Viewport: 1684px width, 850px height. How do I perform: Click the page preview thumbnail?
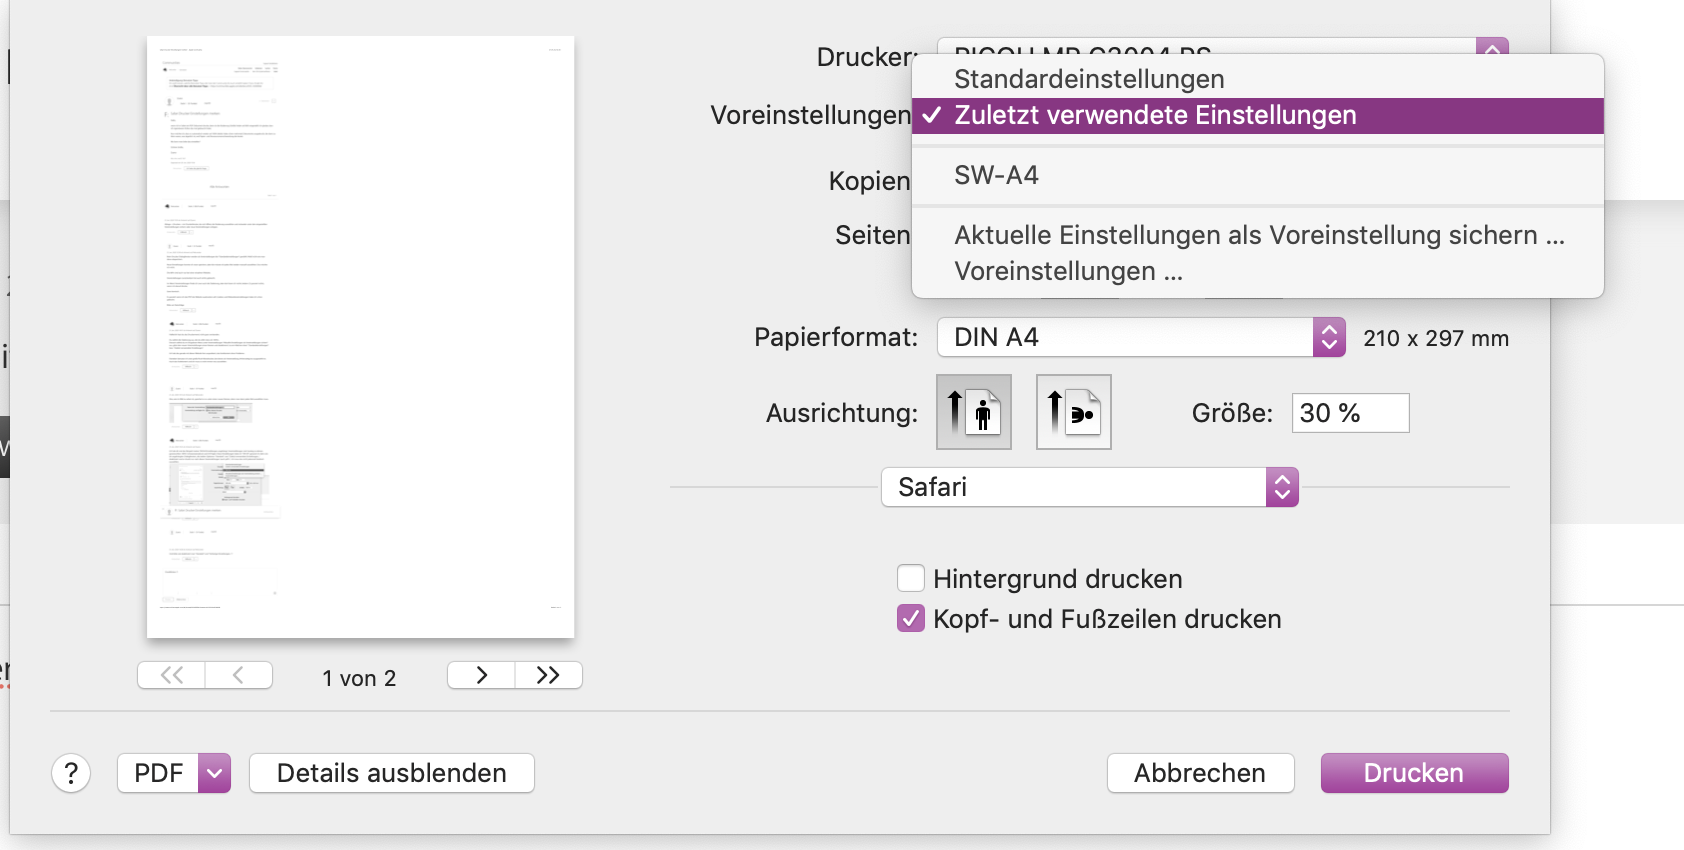pos(360,337)
